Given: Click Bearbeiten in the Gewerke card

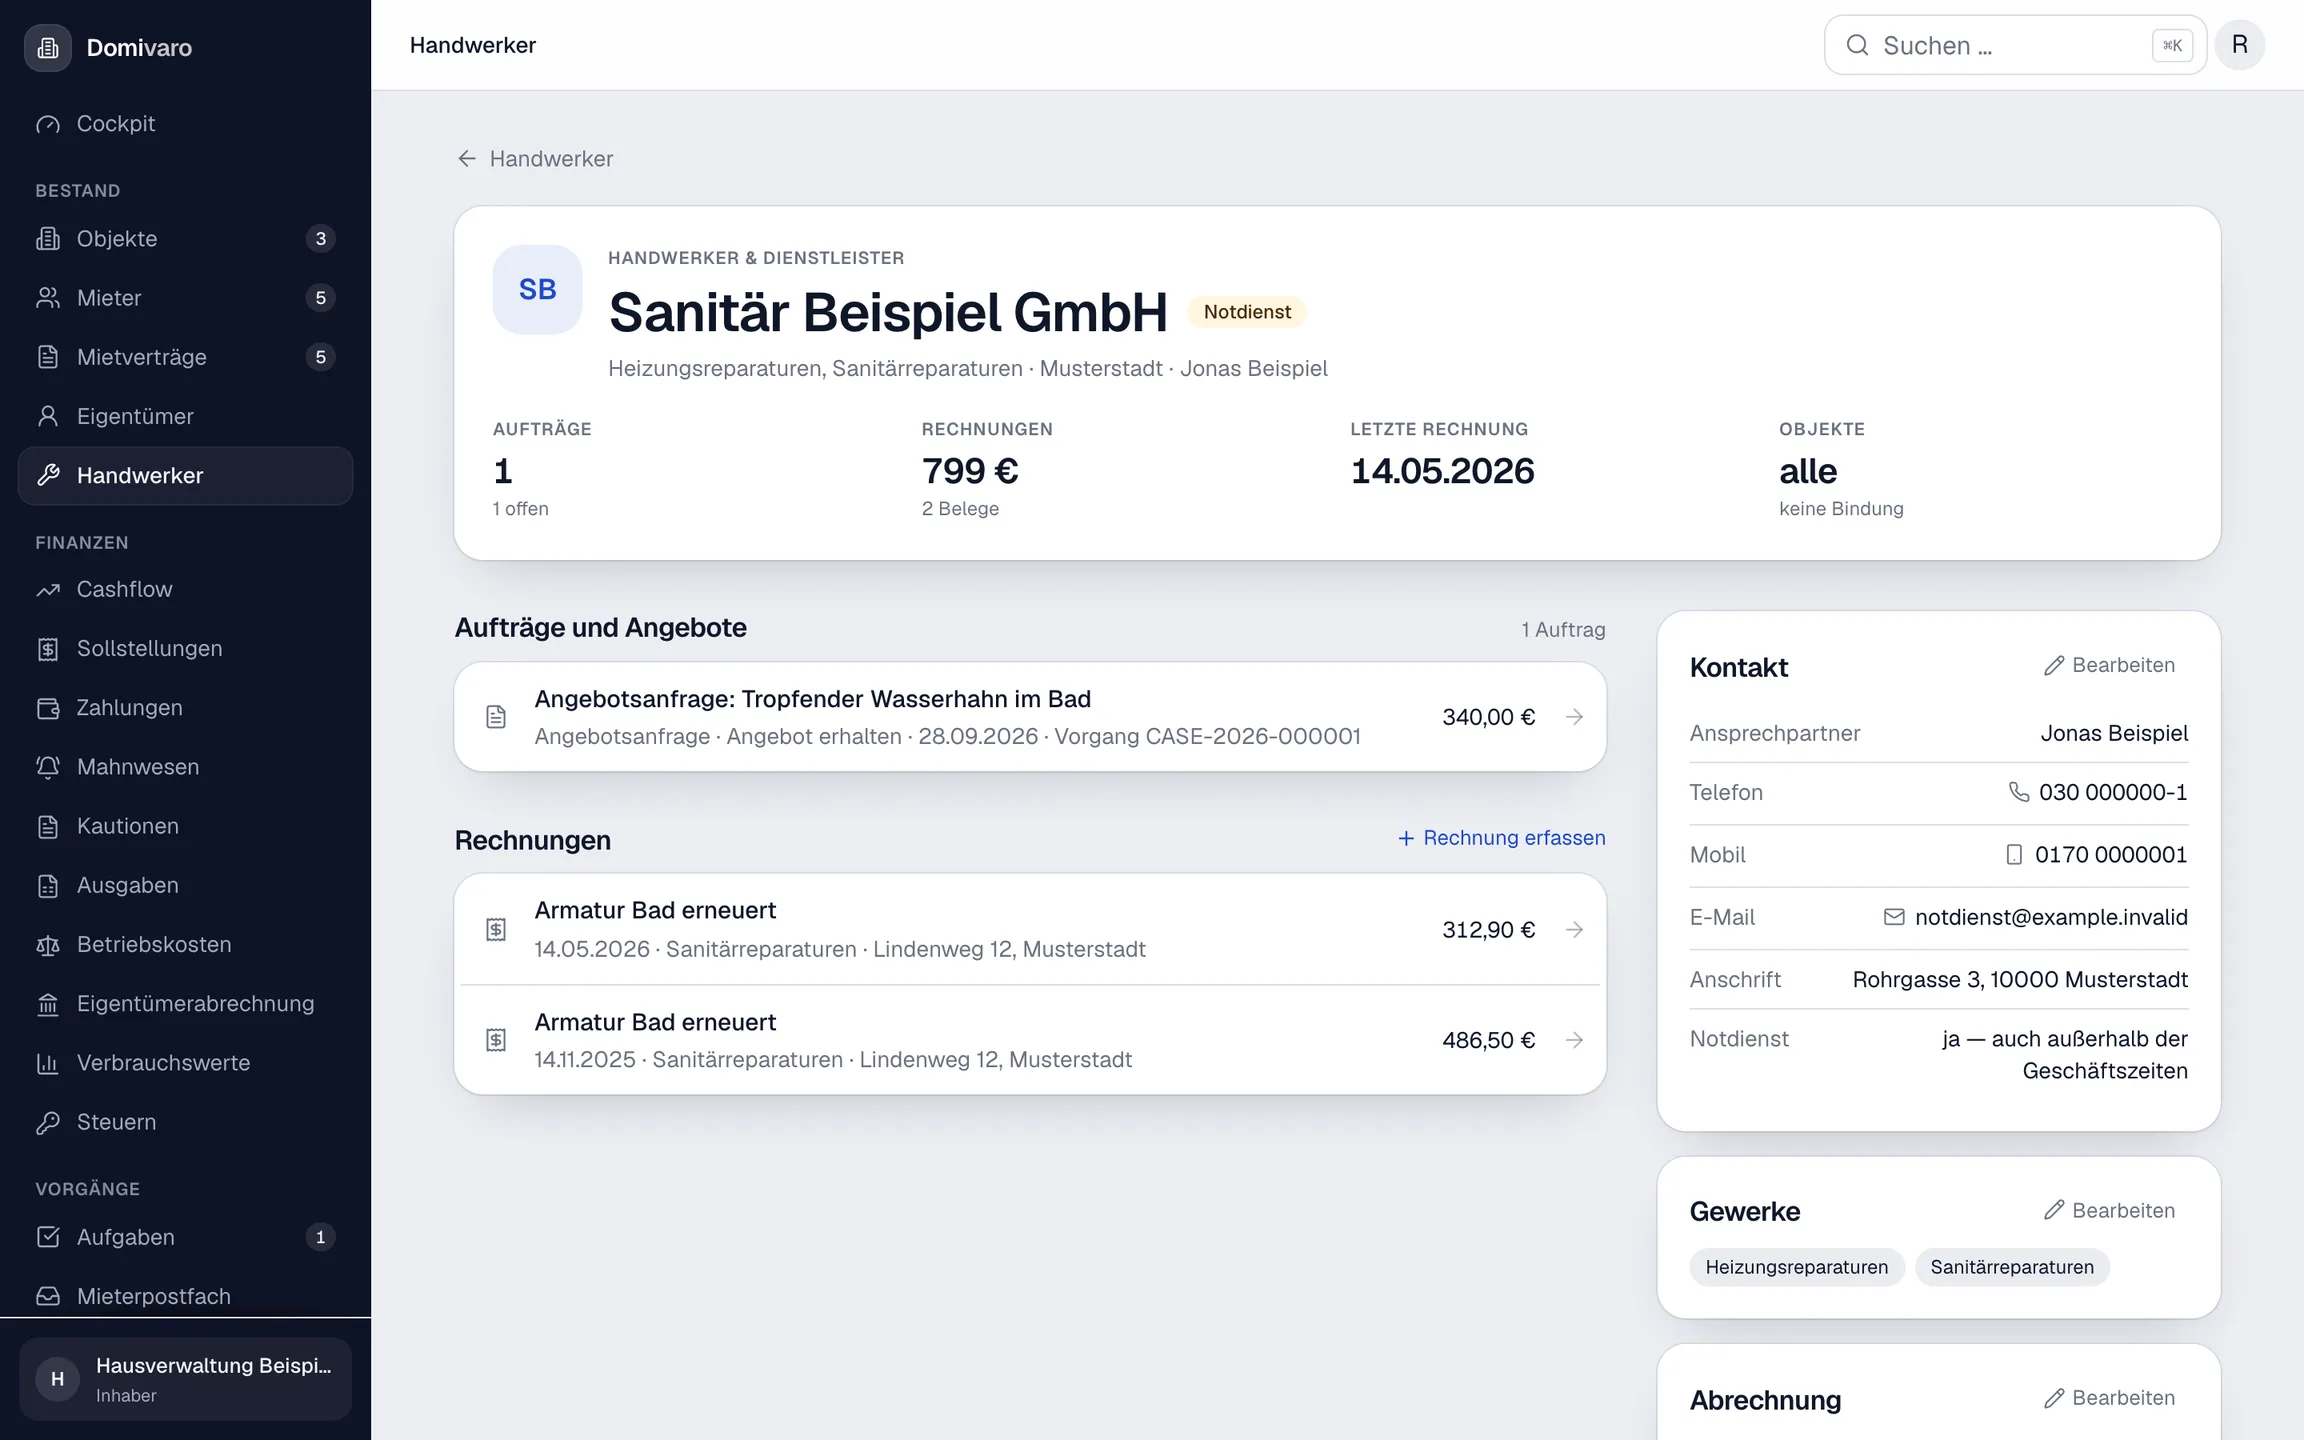Looking at the screenshot, I should tap(2109, 1210).
